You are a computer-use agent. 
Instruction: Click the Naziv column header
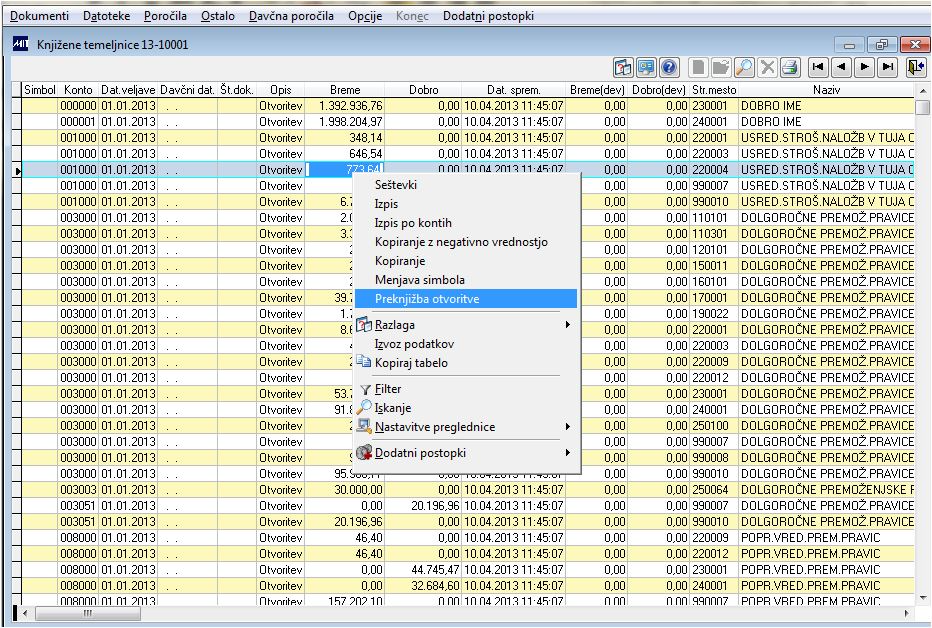pos(825,90)
